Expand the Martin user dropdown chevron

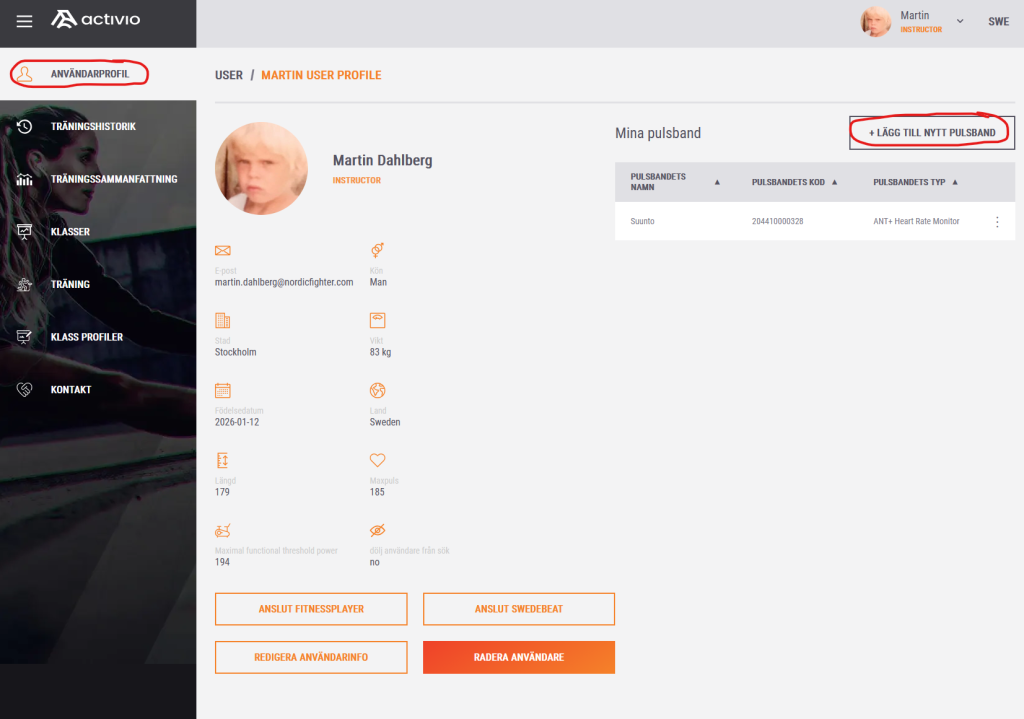coord(960,21)
